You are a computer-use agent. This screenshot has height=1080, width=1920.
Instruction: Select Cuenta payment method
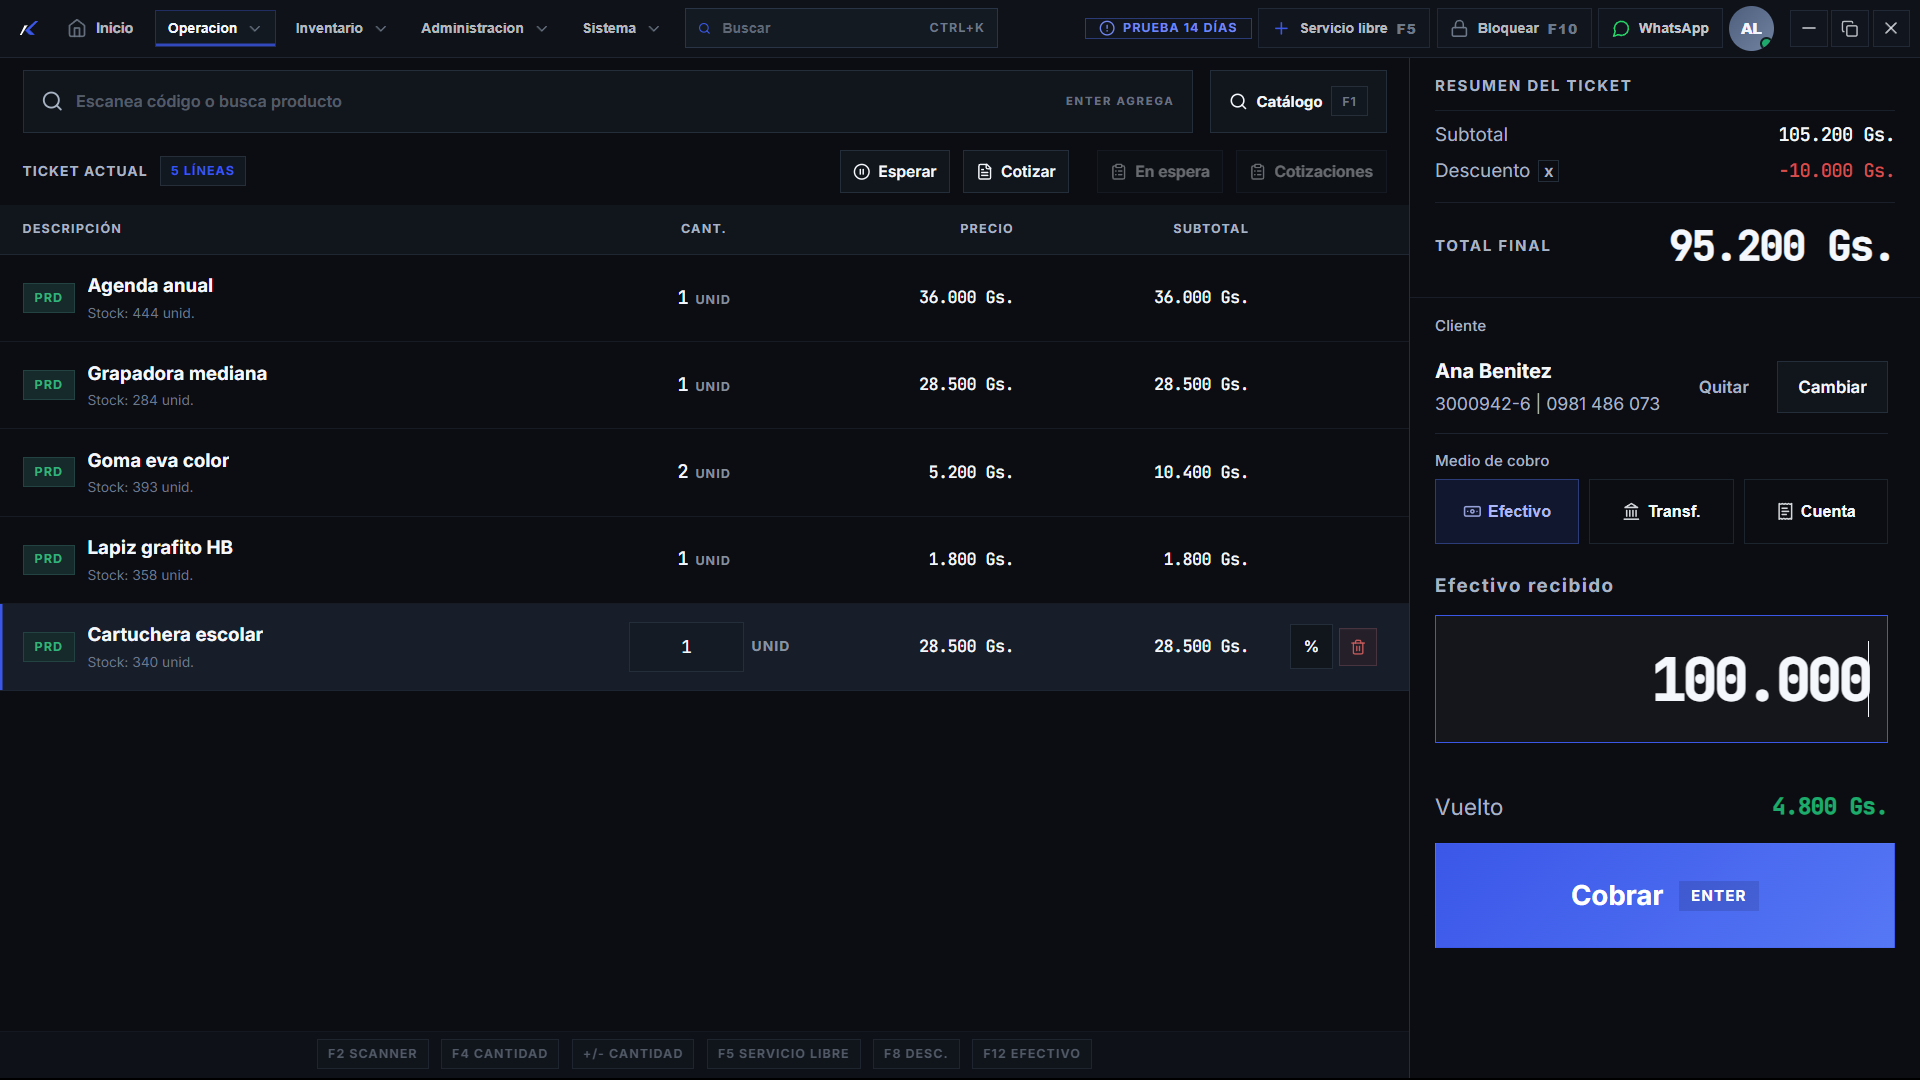pyautogui.click(x=1816, y=511)
